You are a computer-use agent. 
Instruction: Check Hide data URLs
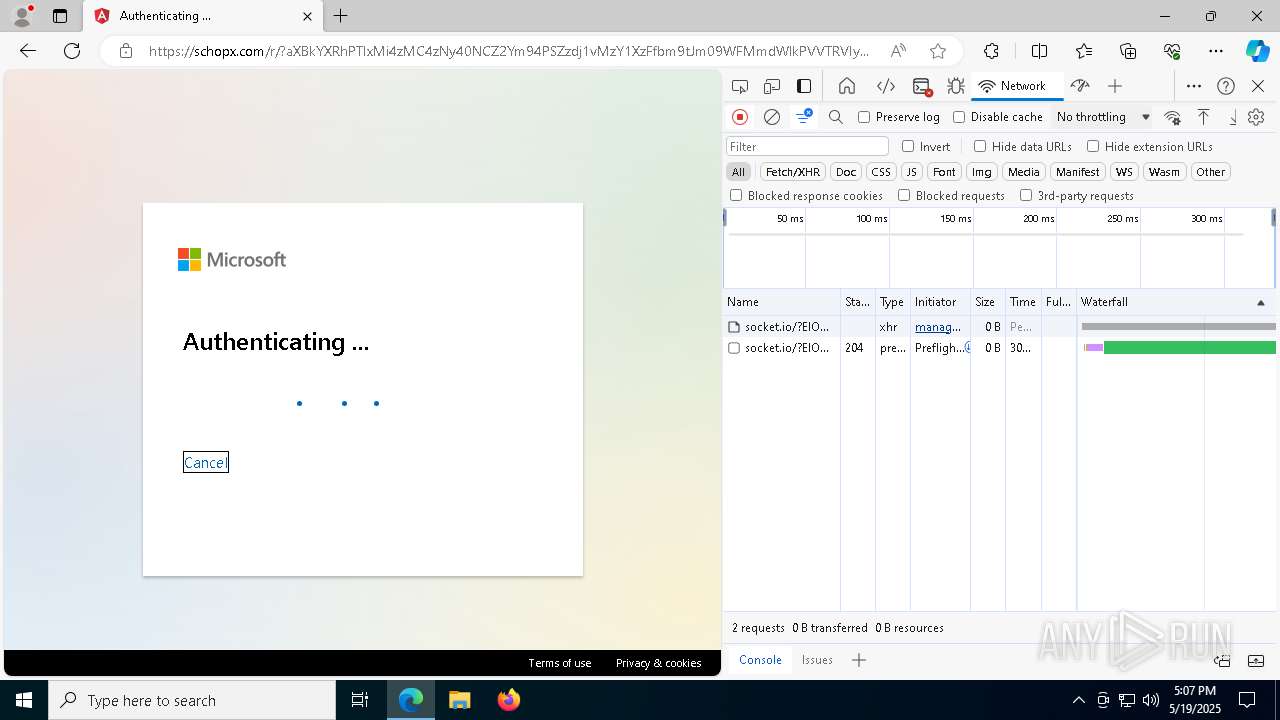(980, 146)
